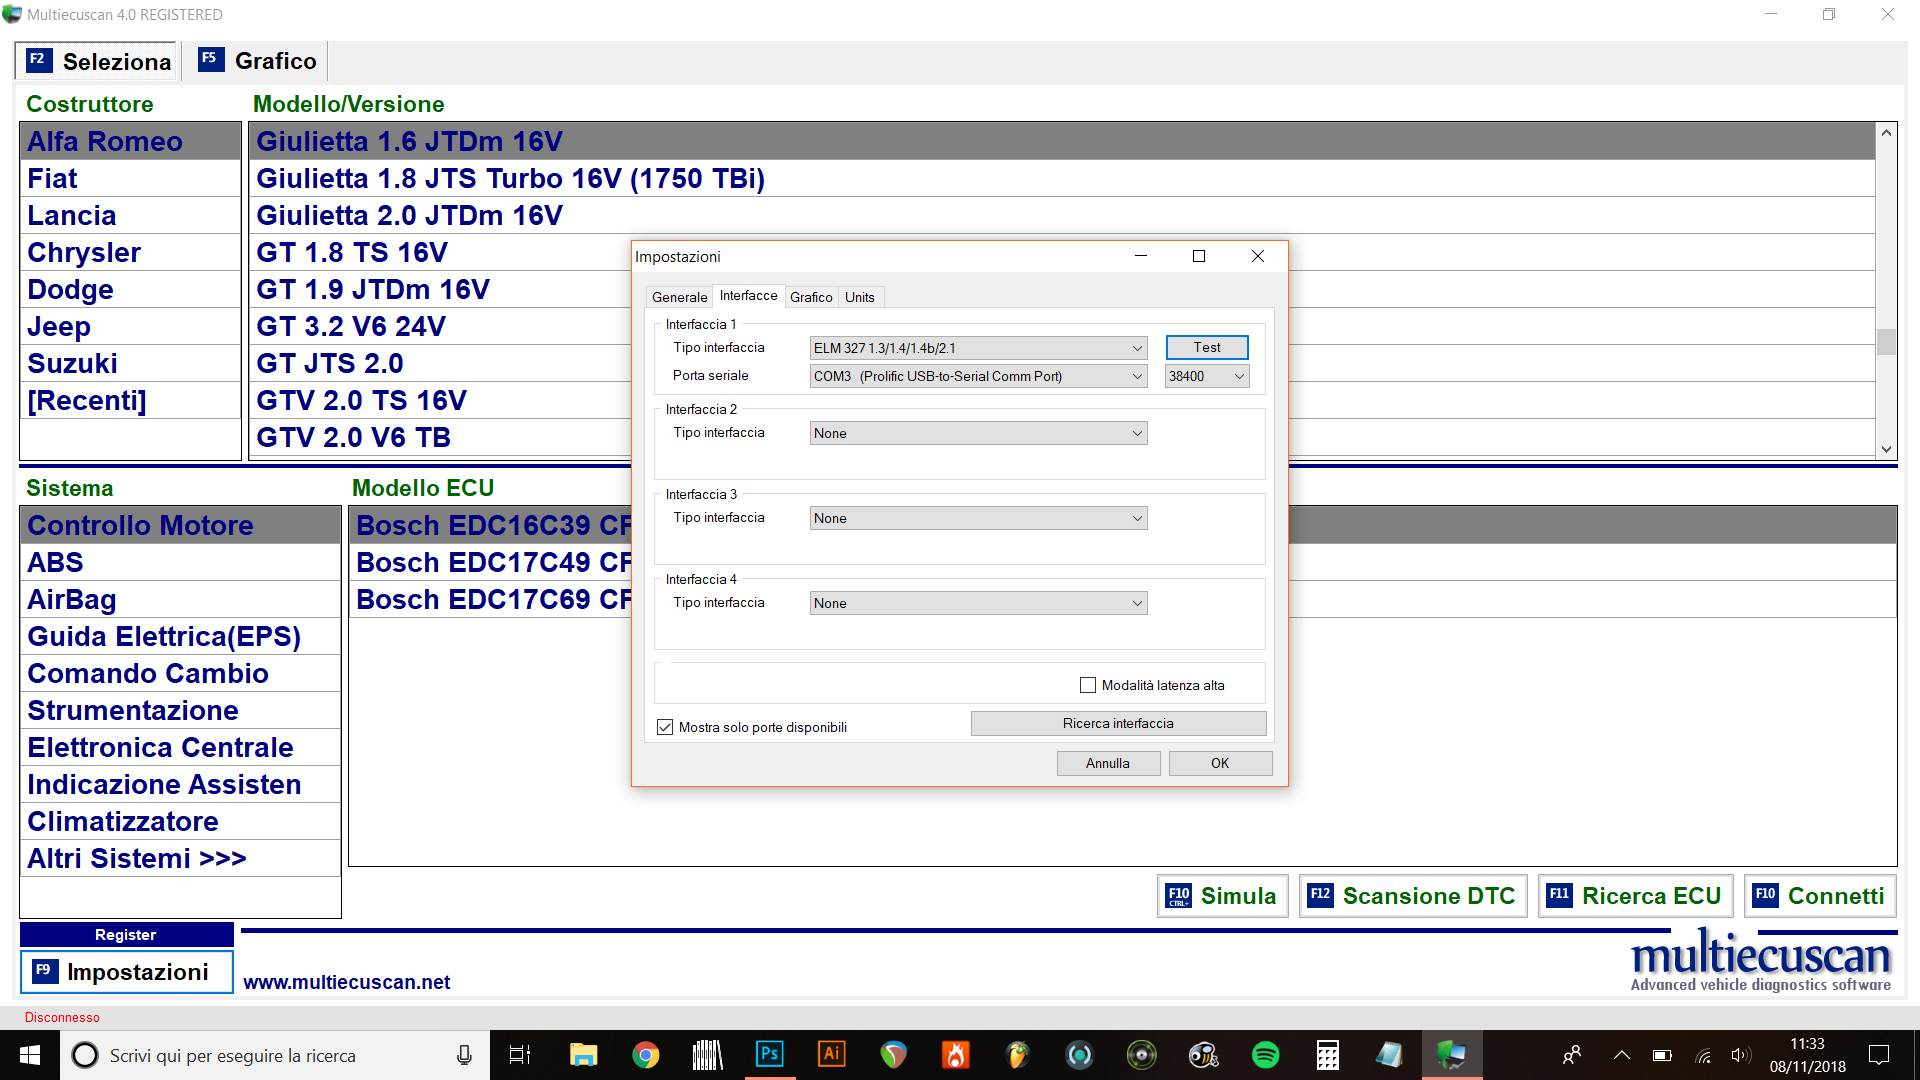Open Windows Start menu
Viewport: 1920px width, 1080px height.
tap(29, 1055)
